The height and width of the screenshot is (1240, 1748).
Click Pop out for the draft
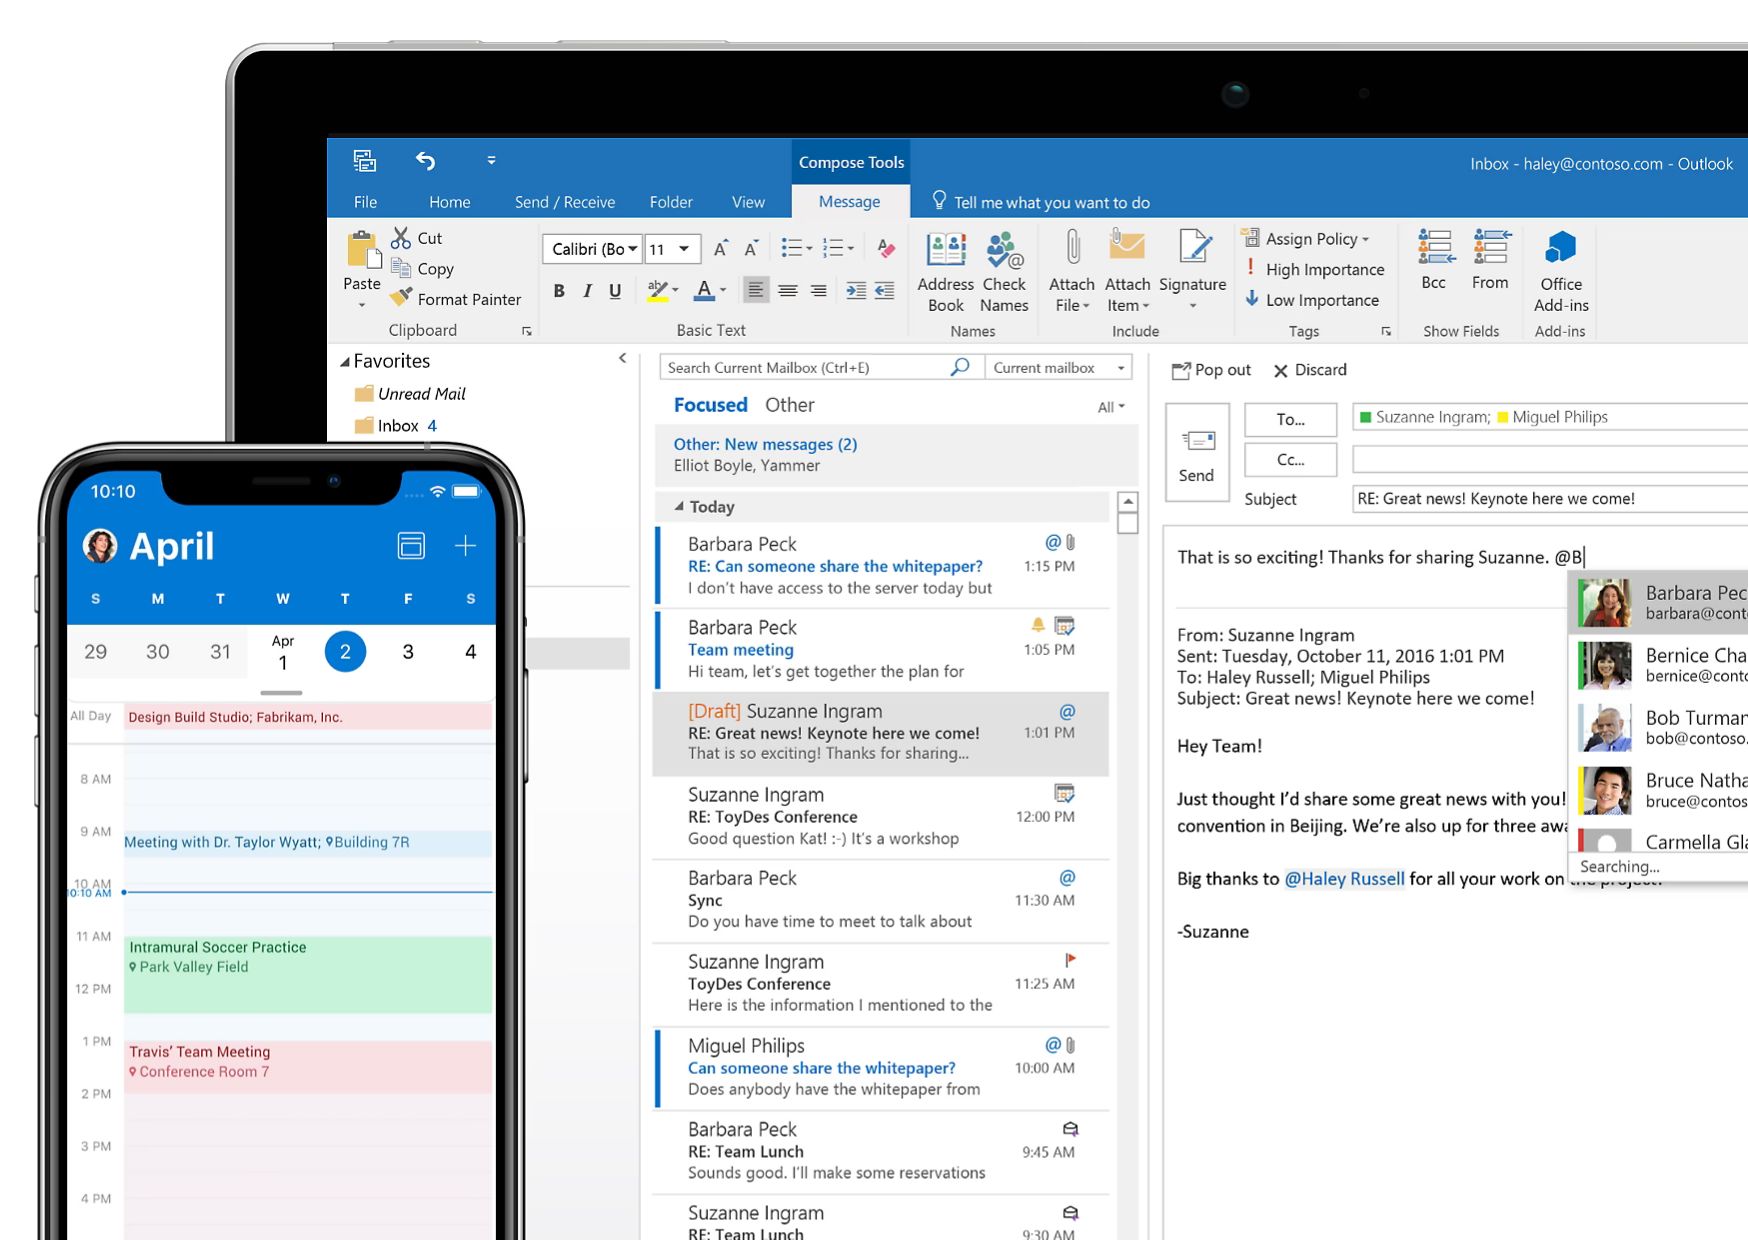(1211, 370)
